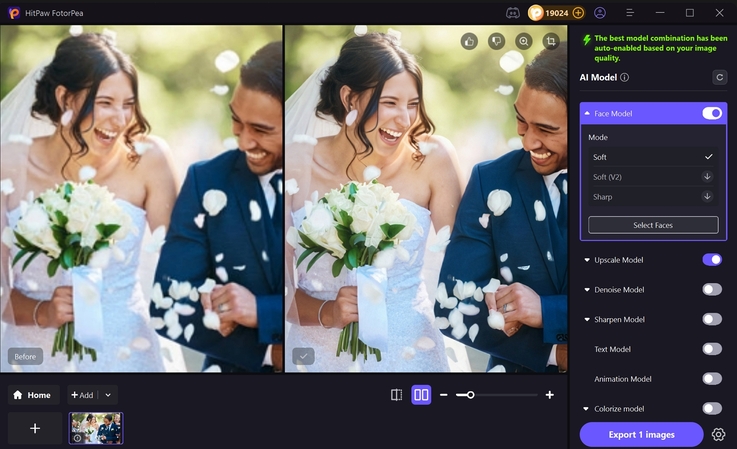The image size is (737, 449).
Task: Click the Mode label
Action: pos(598,137)
